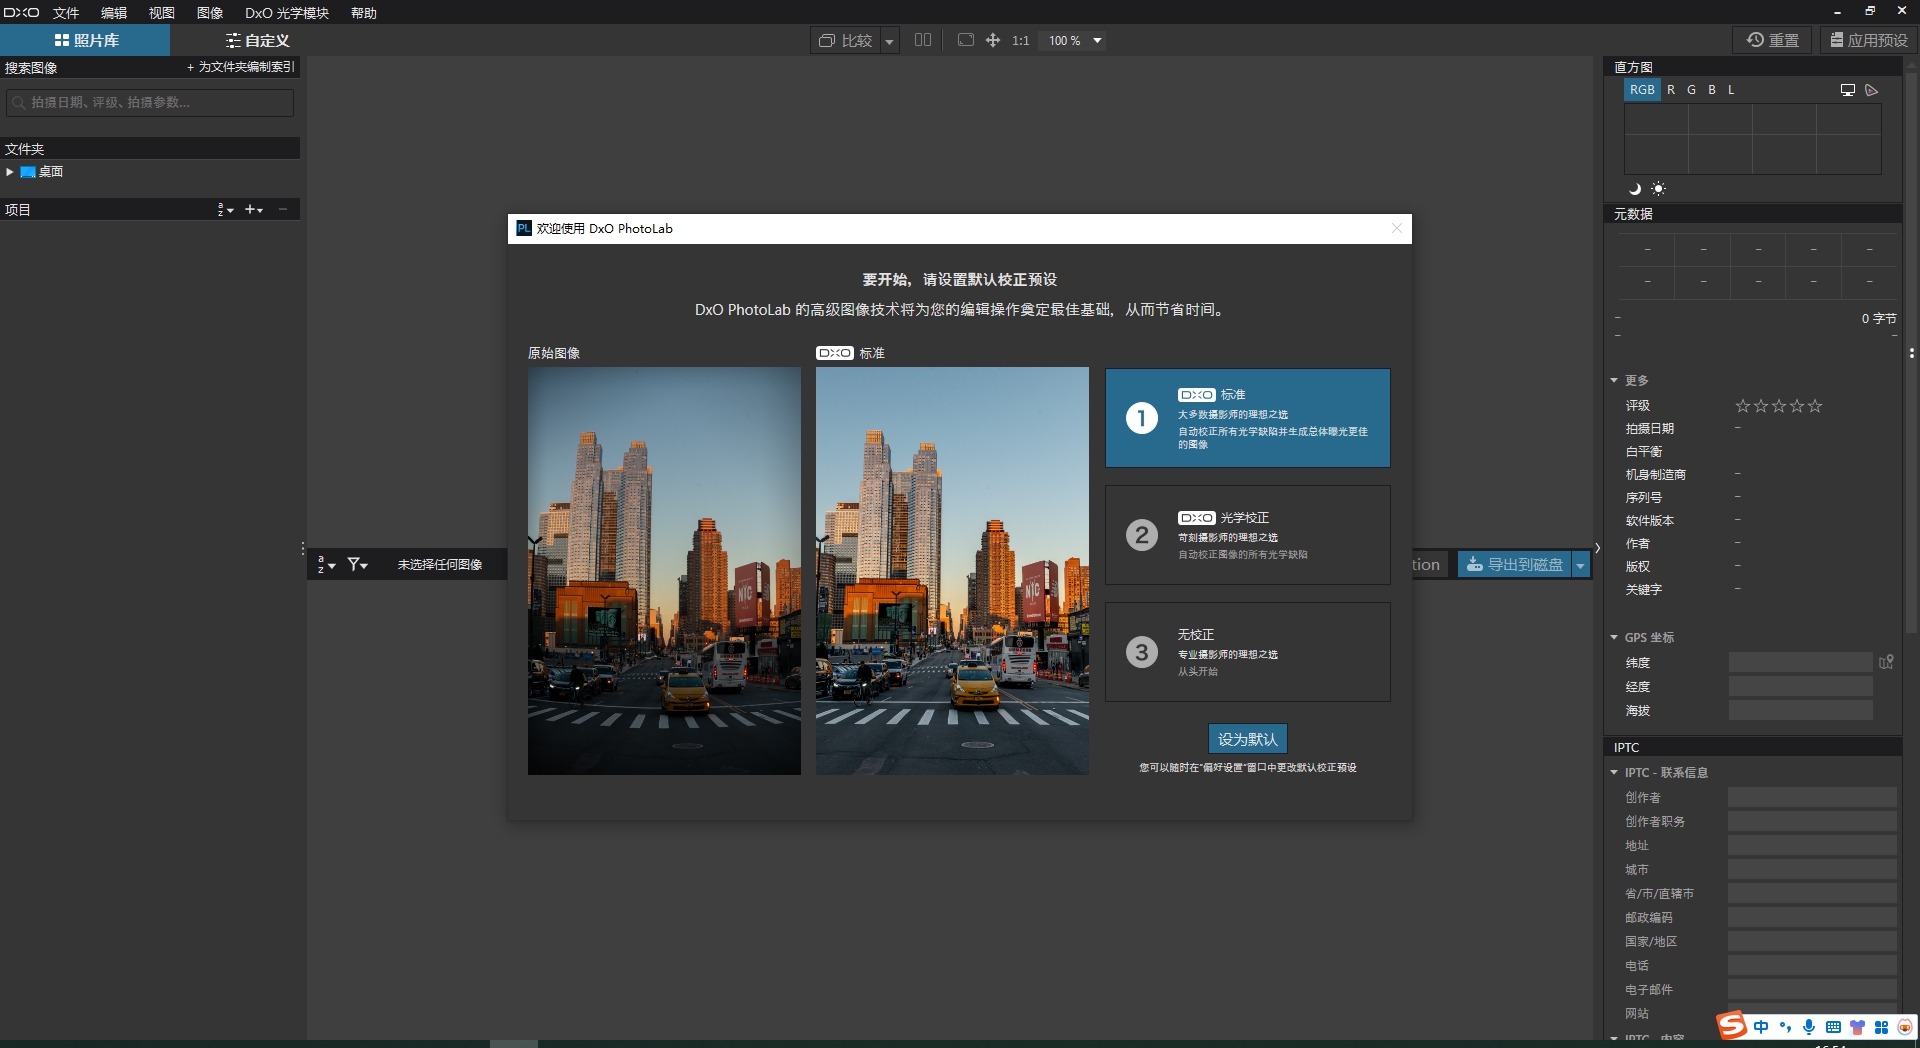Click the 应用预设 button

[1868, 40]
